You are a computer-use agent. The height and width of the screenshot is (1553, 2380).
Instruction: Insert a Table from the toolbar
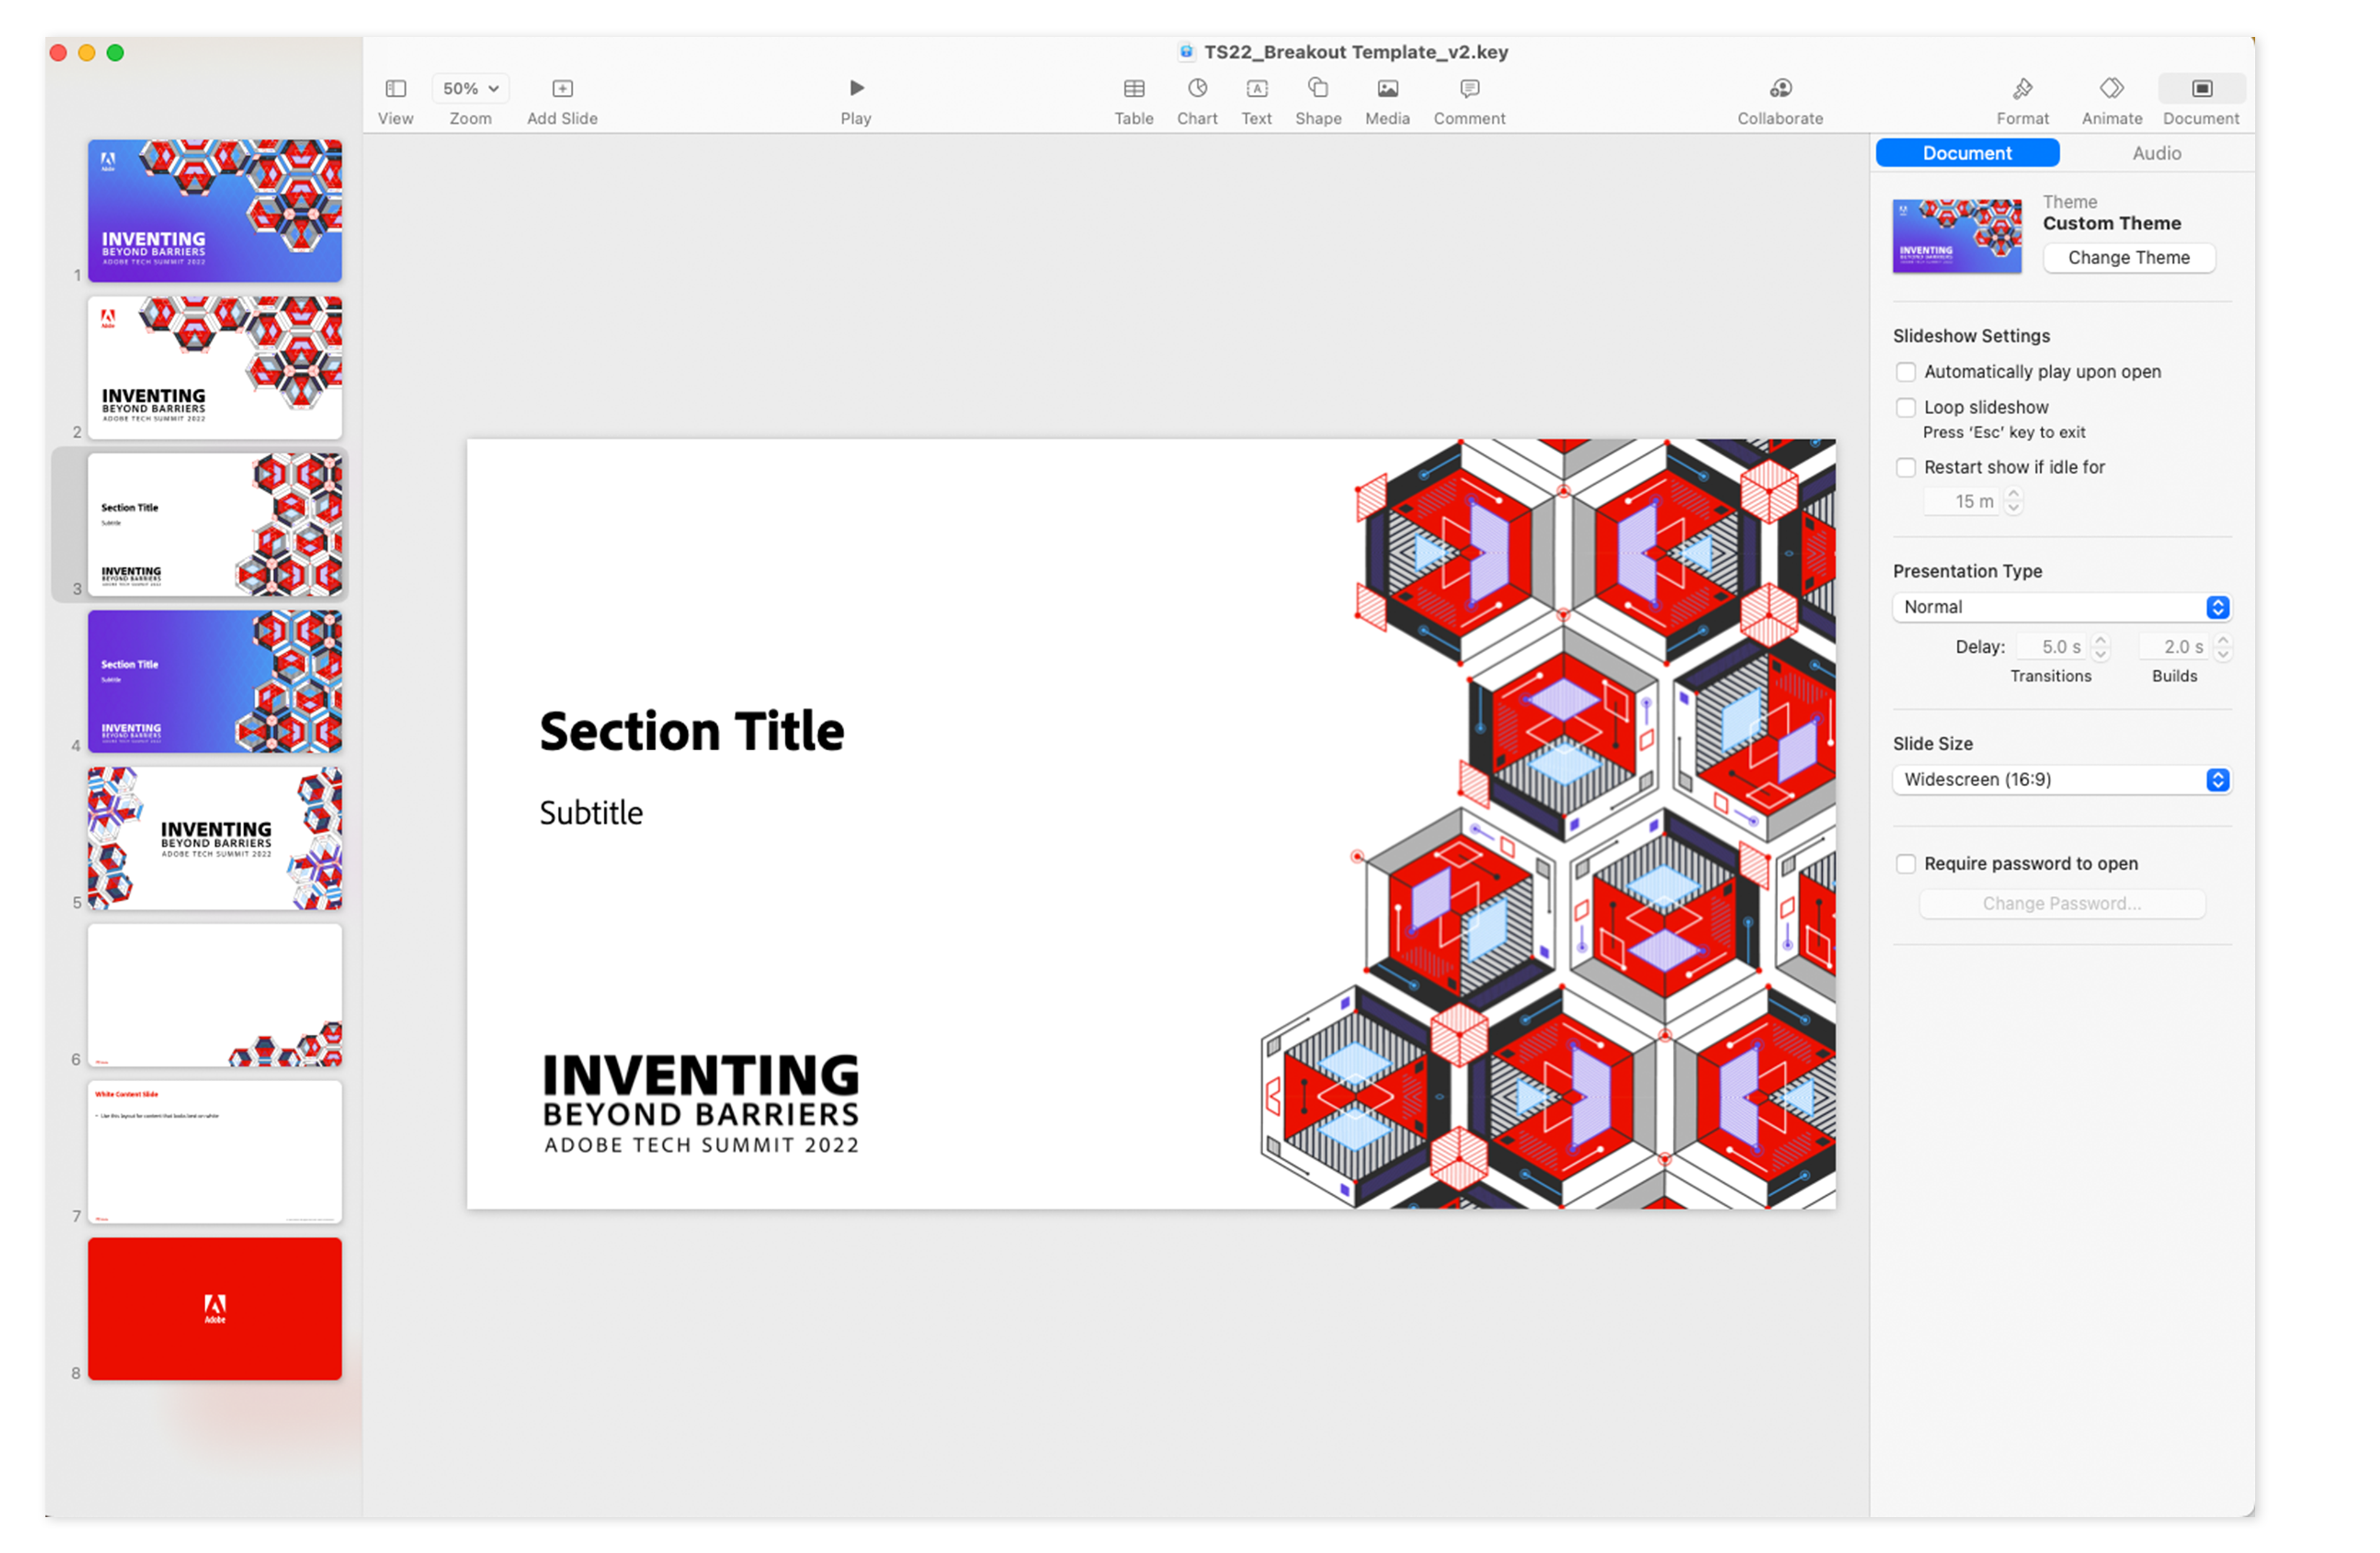[1133, 89]
